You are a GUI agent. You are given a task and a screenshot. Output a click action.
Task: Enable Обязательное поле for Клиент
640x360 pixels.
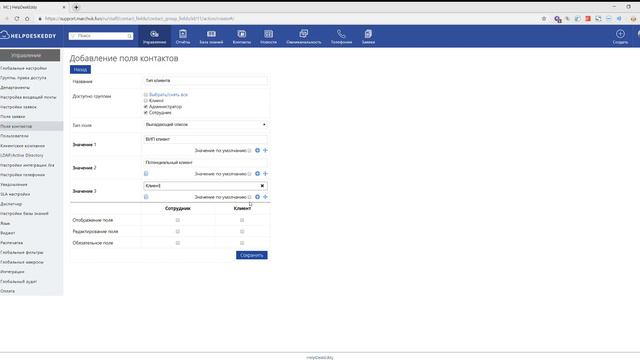(x=242, y=243)
